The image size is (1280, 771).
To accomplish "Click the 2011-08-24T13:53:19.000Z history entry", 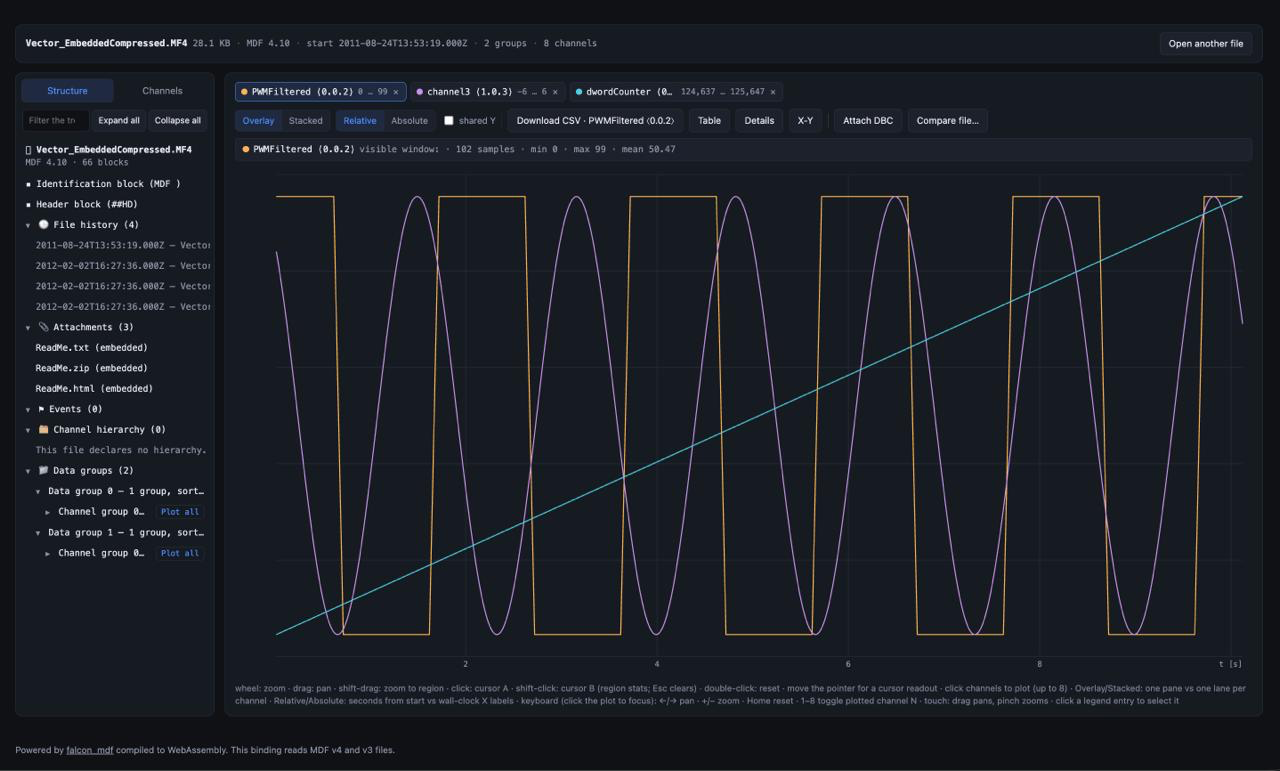I will click(x=122, y=245).
